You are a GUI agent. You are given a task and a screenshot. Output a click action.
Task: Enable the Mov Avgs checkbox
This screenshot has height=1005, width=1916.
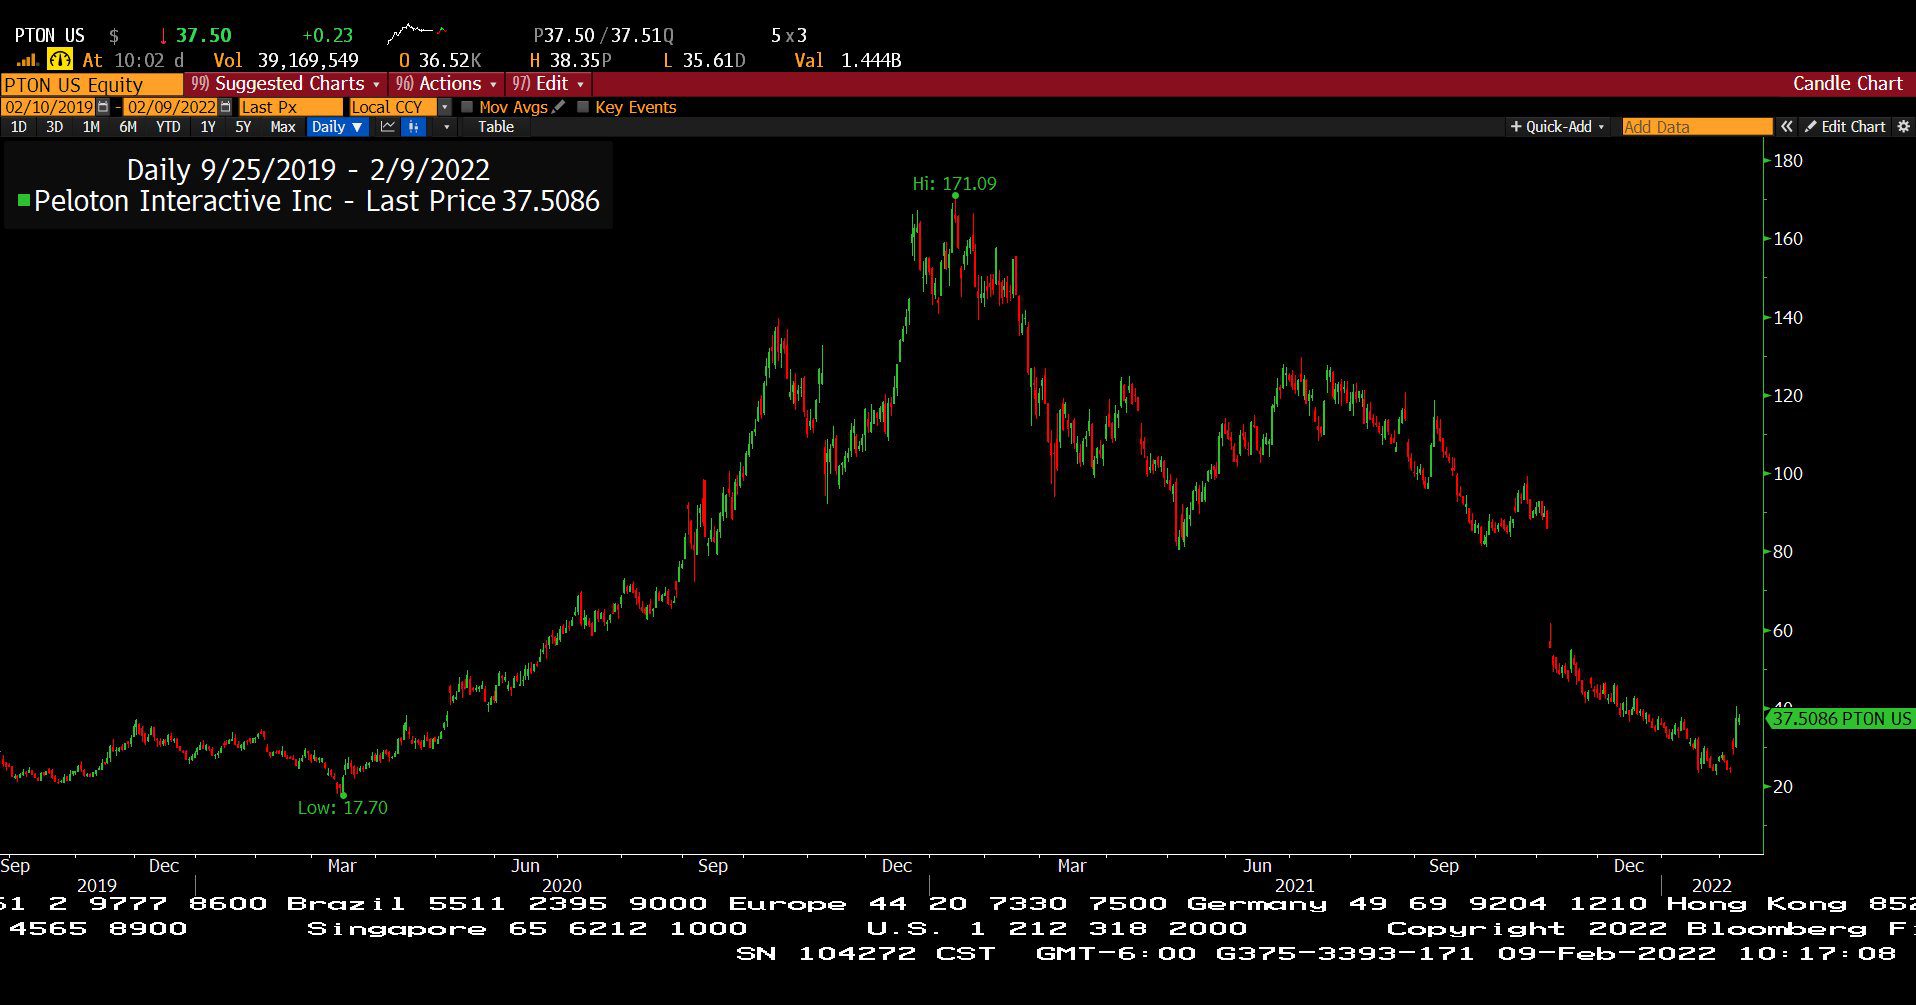467,107
